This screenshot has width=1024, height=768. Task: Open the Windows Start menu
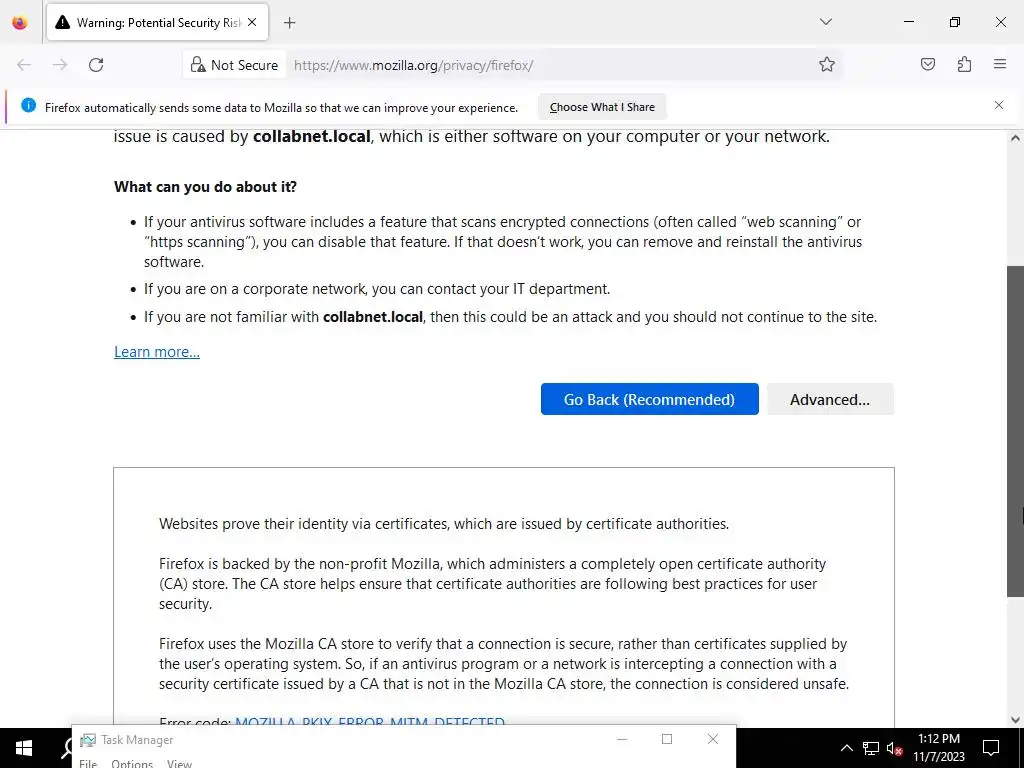click(x=24, y=748)
